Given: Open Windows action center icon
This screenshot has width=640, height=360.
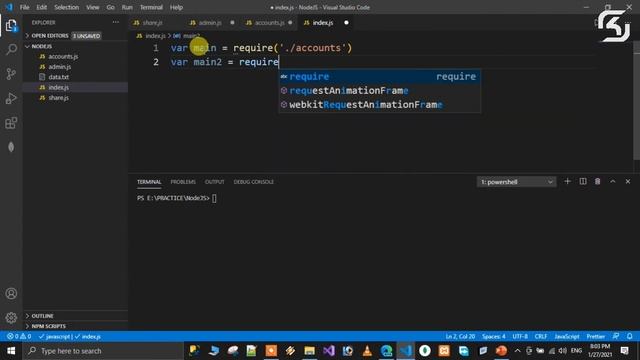Looking at the screenshot, I should coord(624,351).
